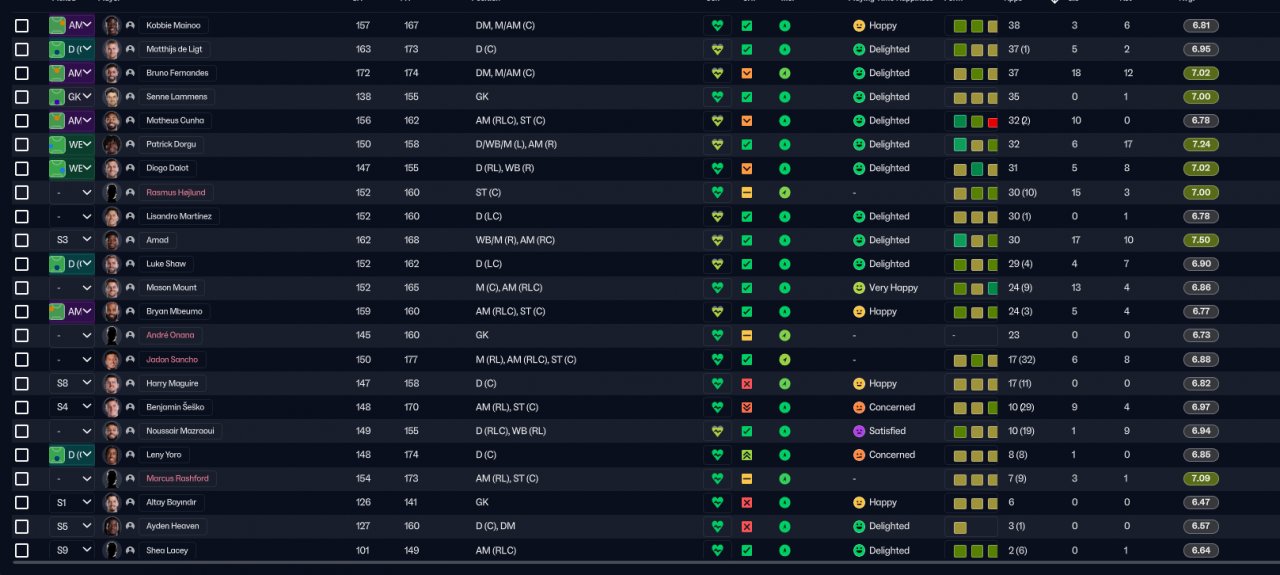Open Marcus Rashford's player name link
The image size is (1280, 575).
(x=177, y=478)
